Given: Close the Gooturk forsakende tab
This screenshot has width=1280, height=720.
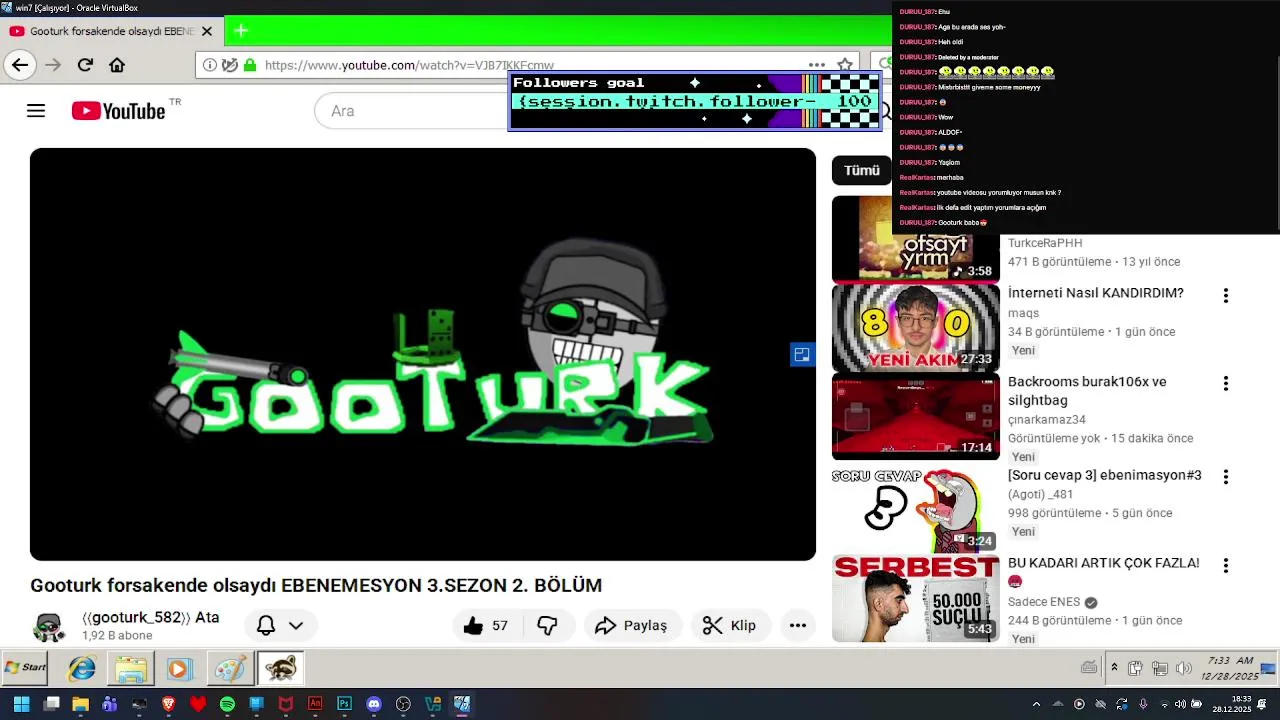Looking at the screenshot, I should [207, 31].
